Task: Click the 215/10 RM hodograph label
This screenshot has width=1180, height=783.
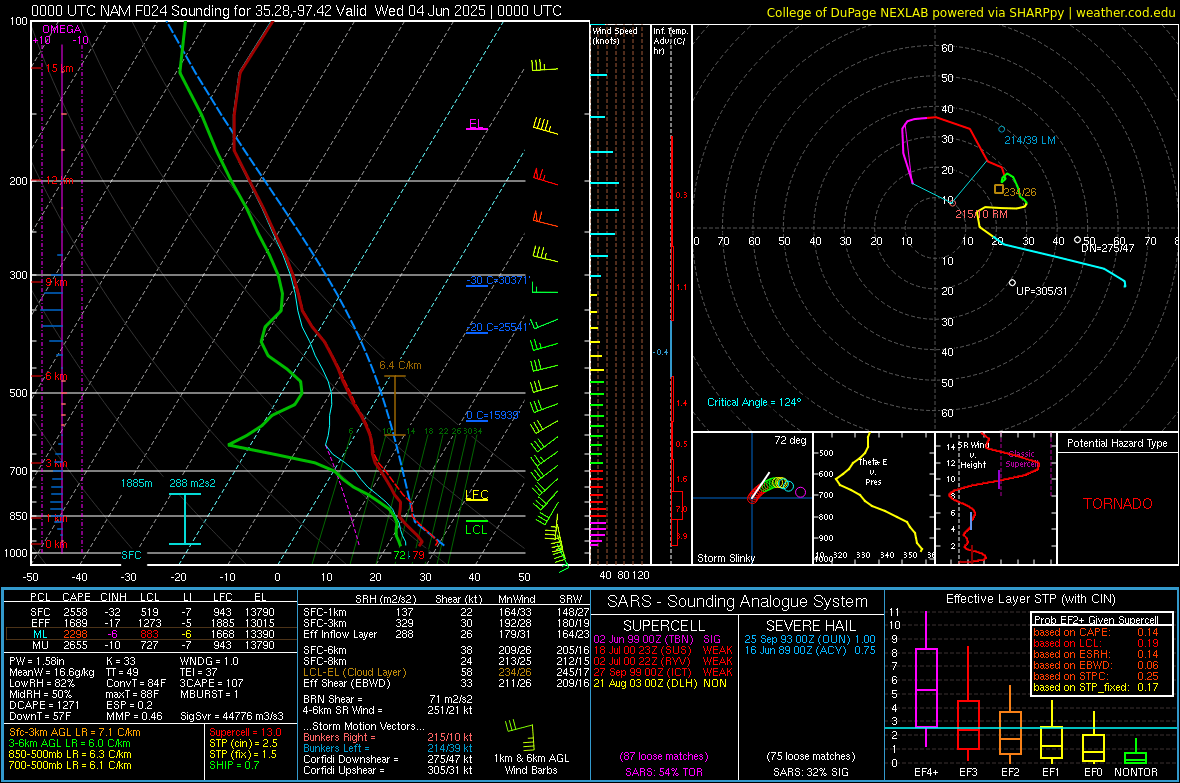Action: point(981,214)
